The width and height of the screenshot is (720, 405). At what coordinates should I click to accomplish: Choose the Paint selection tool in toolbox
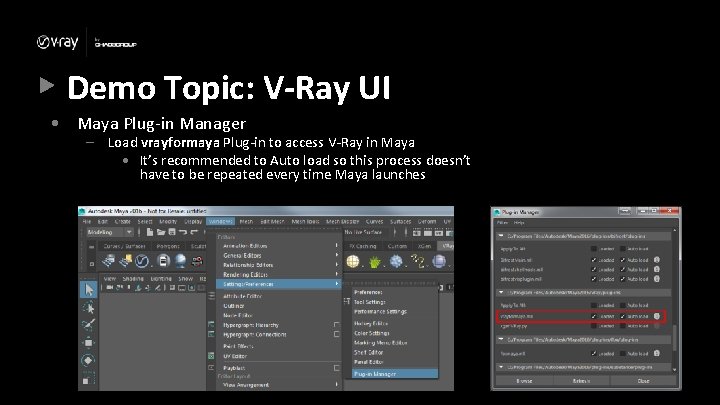89,325
